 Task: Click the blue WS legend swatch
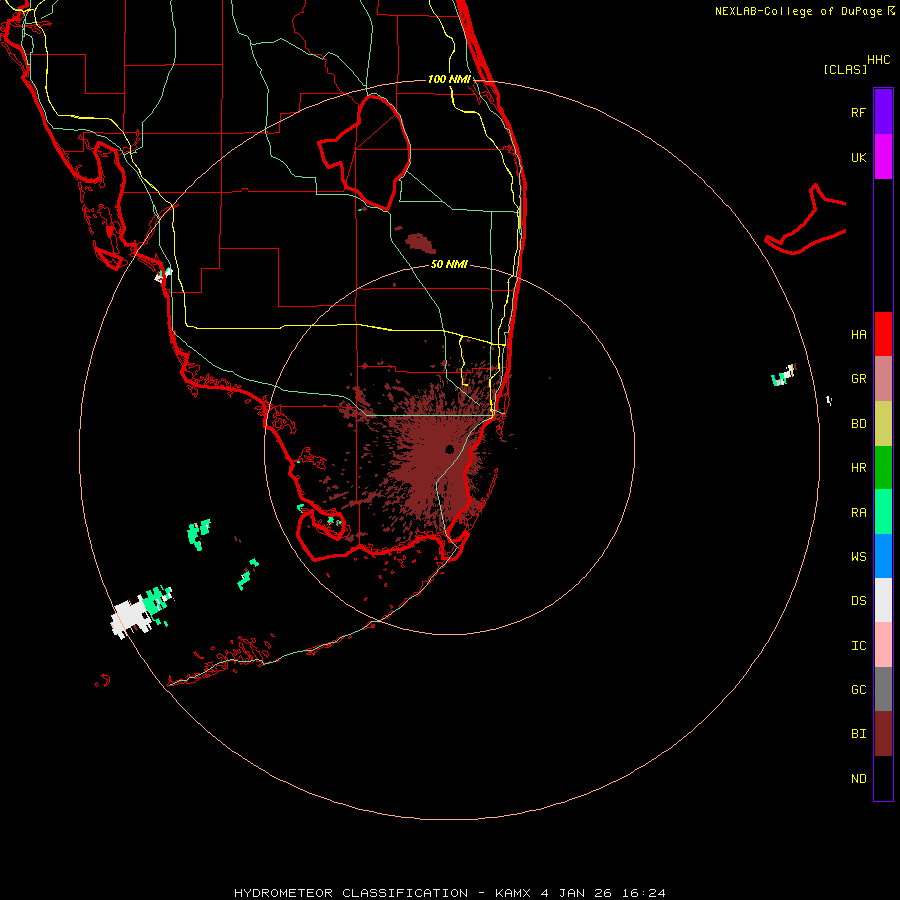pos(883,556)
